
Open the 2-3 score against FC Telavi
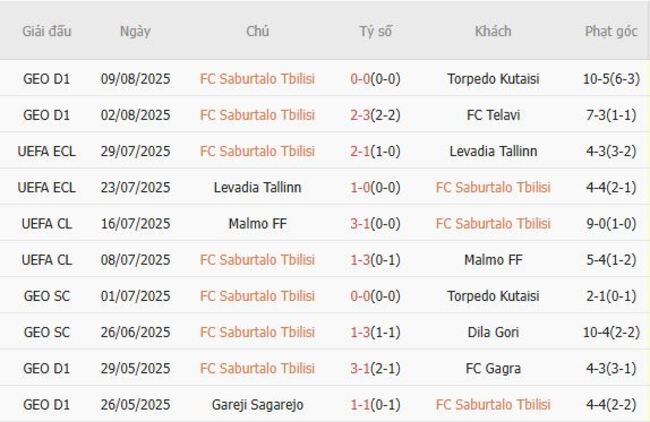[361, 115]
